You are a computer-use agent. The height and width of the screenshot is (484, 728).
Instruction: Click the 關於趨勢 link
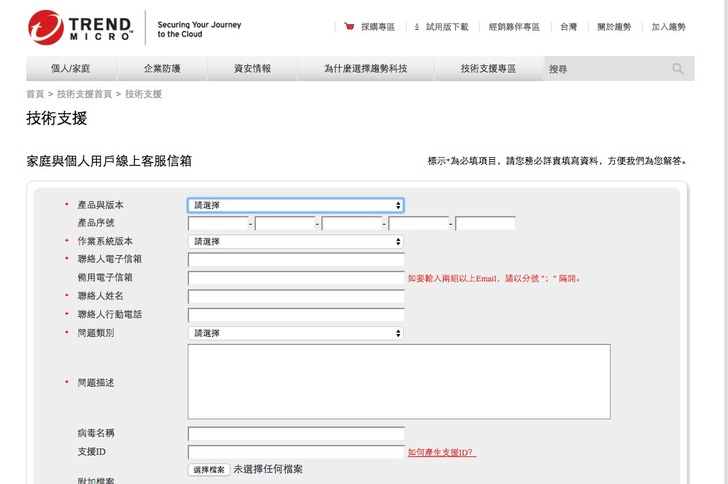coord(614,27)
